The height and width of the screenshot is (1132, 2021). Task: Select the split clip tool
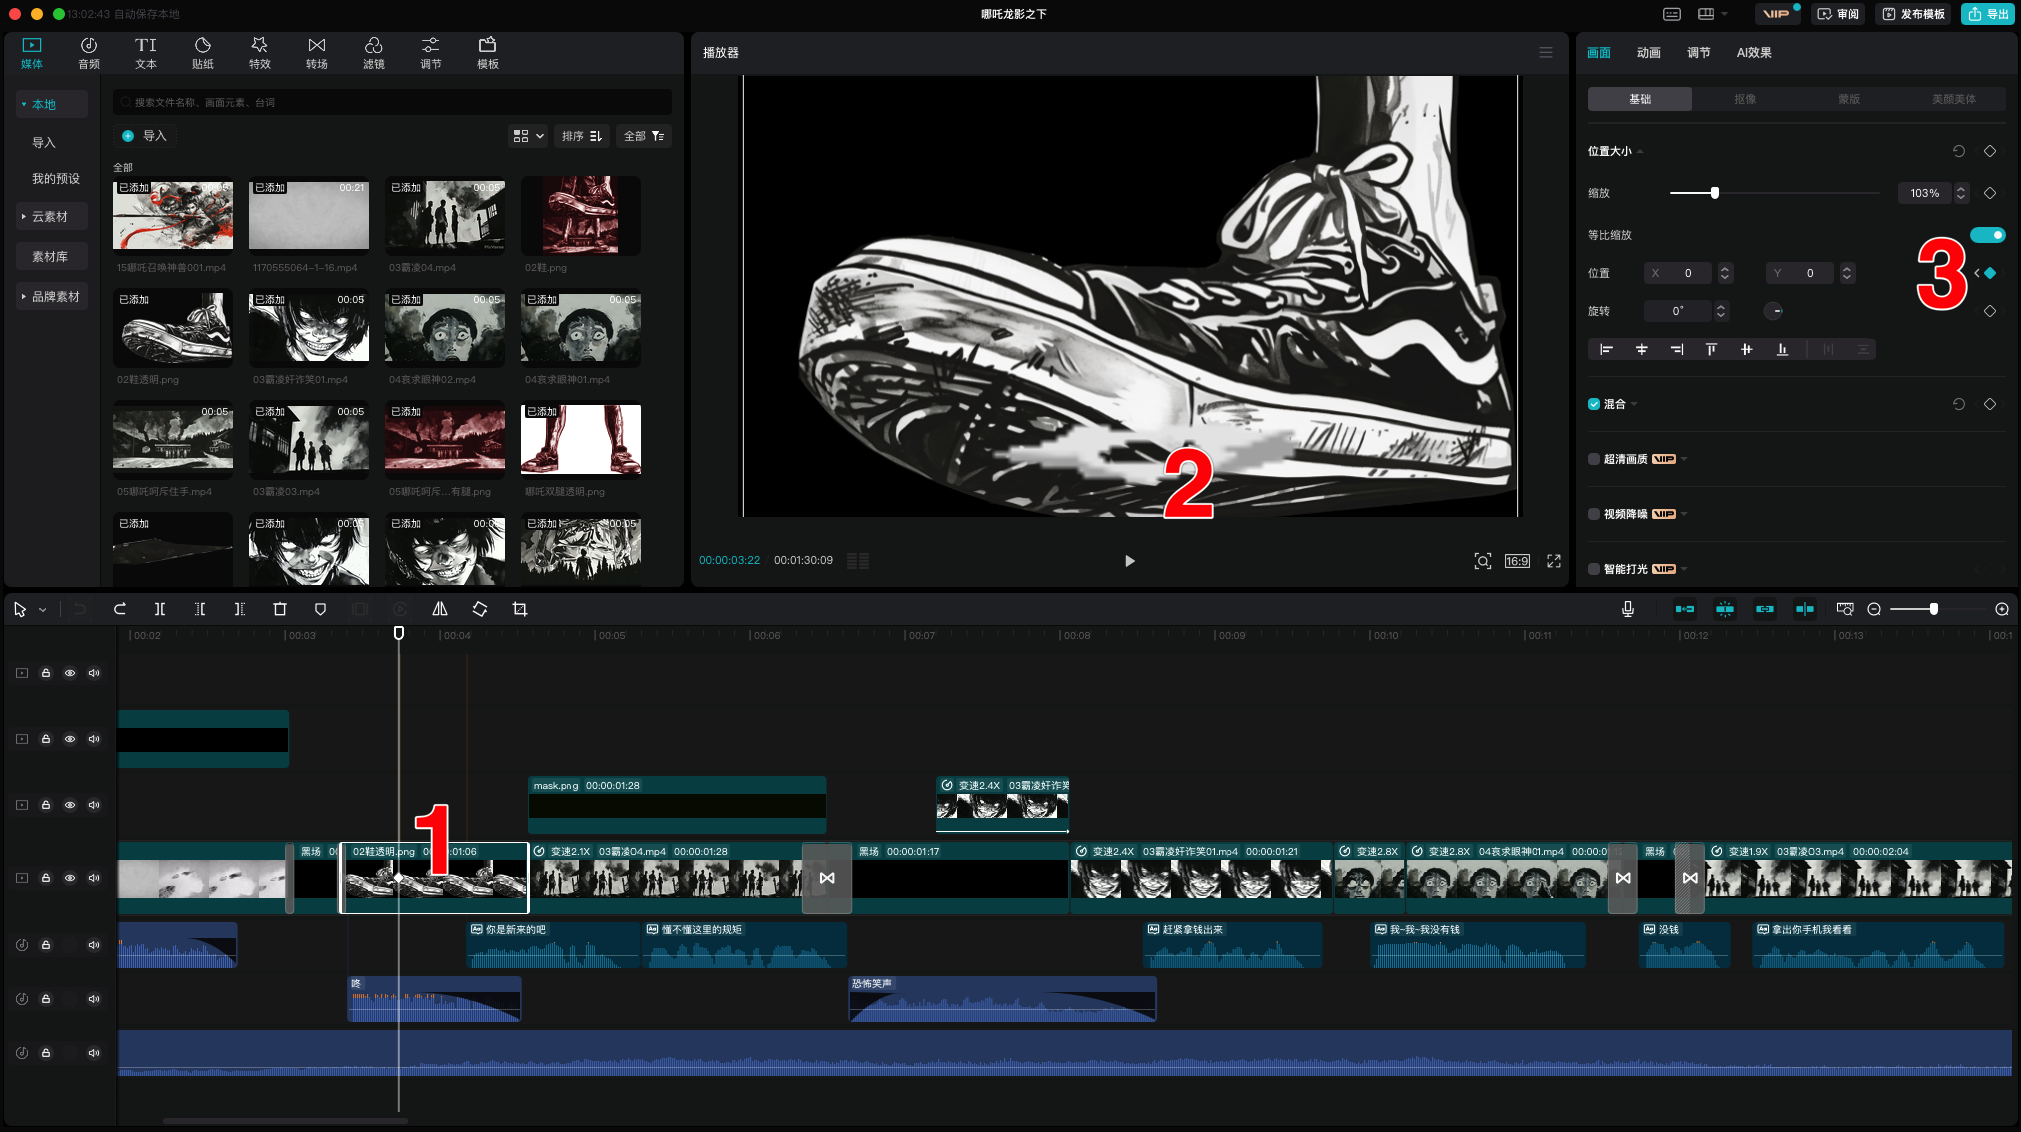pyautogui.click(x=160, y=609)
